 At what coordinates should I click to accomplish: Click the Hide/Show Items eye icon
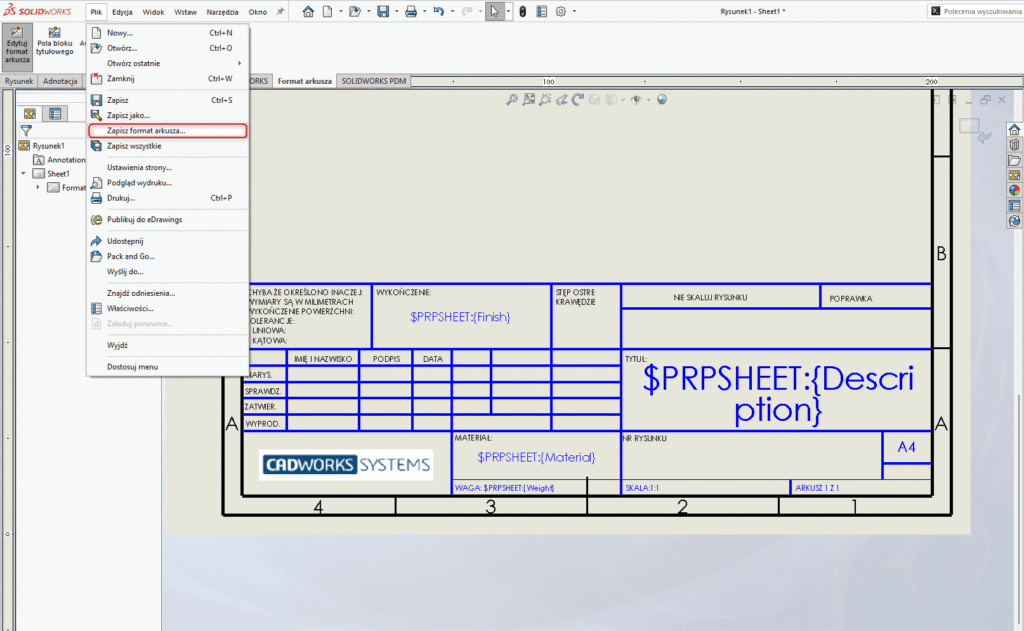coord(636,99)
